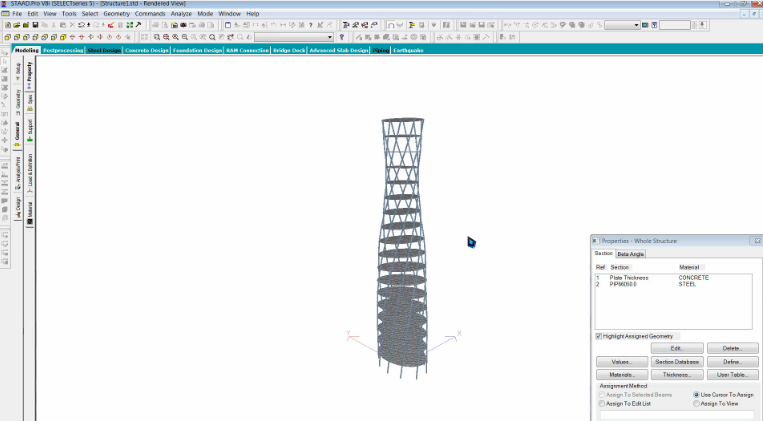Click the Open file folder icon
The height and width of the screenshot is (421, 763).
17,25
